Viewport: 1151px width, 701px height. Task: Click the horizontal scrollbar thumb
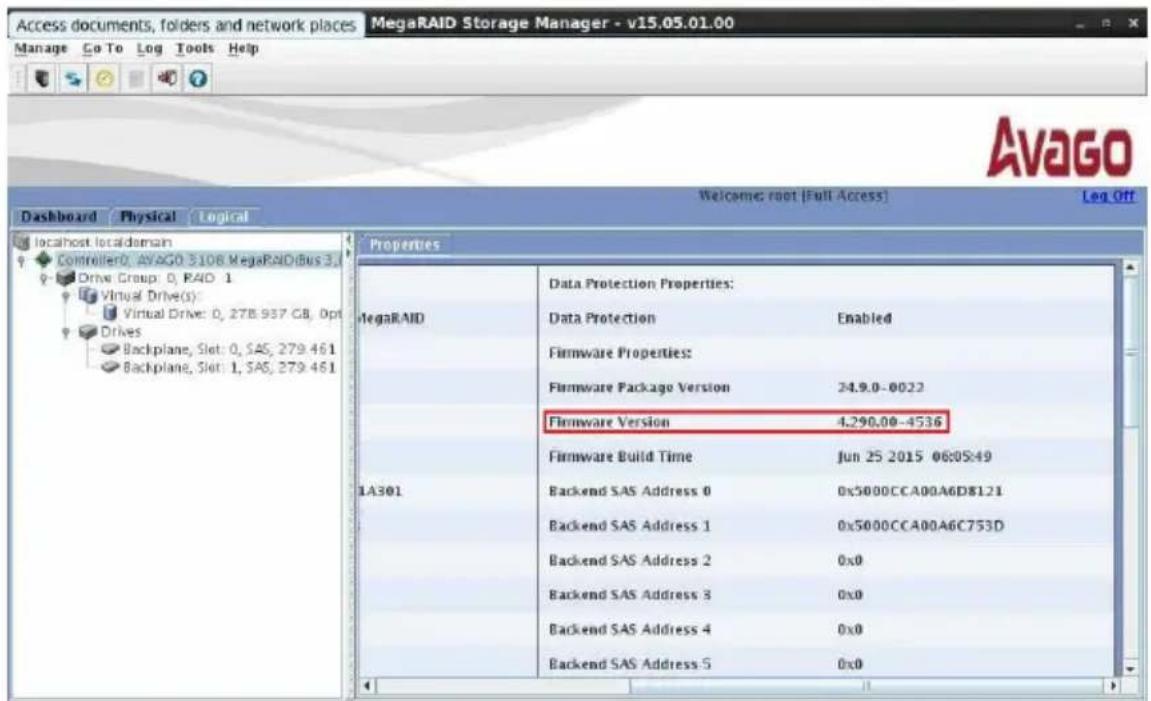[x=866, y=686]
